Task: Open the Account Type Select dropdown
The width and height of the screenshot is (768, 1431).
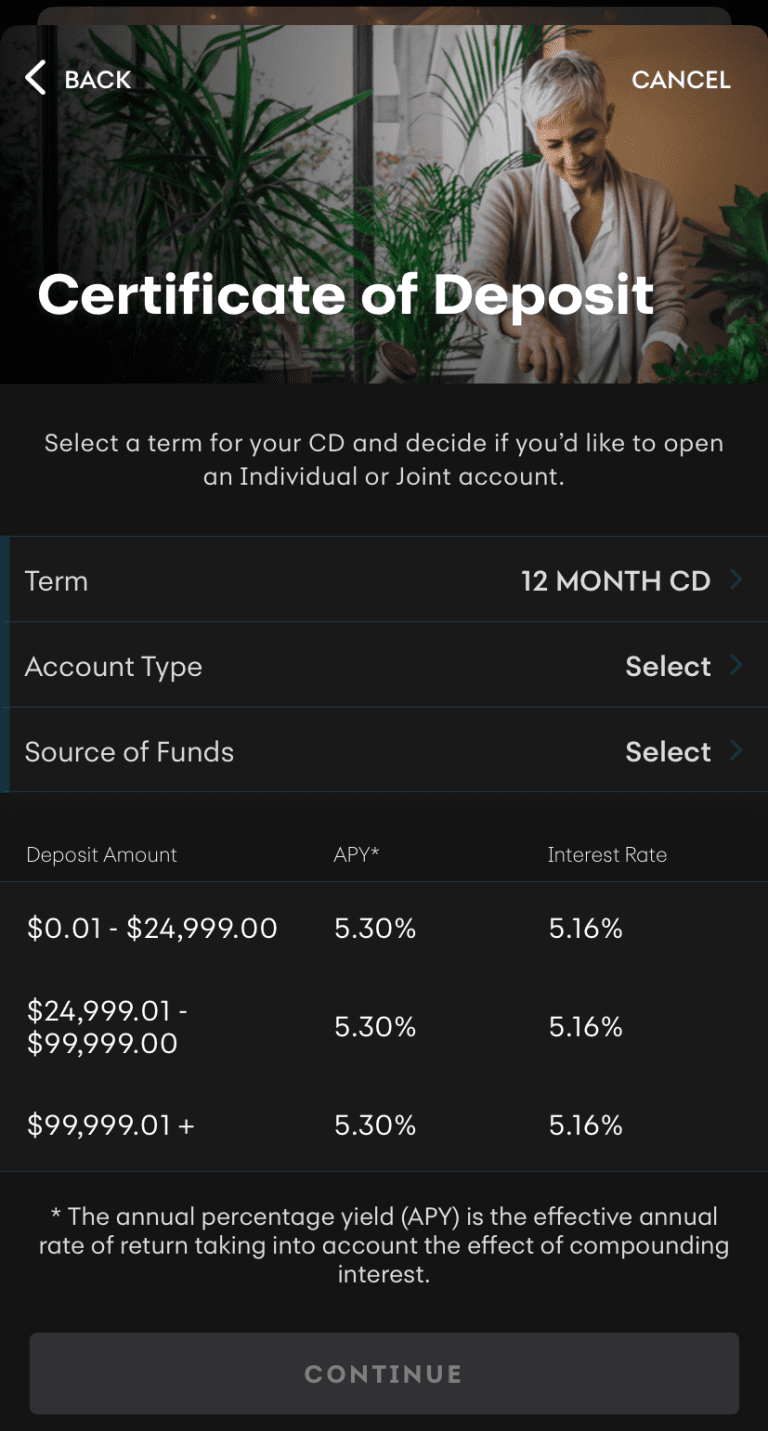Action: coord(667,666)
